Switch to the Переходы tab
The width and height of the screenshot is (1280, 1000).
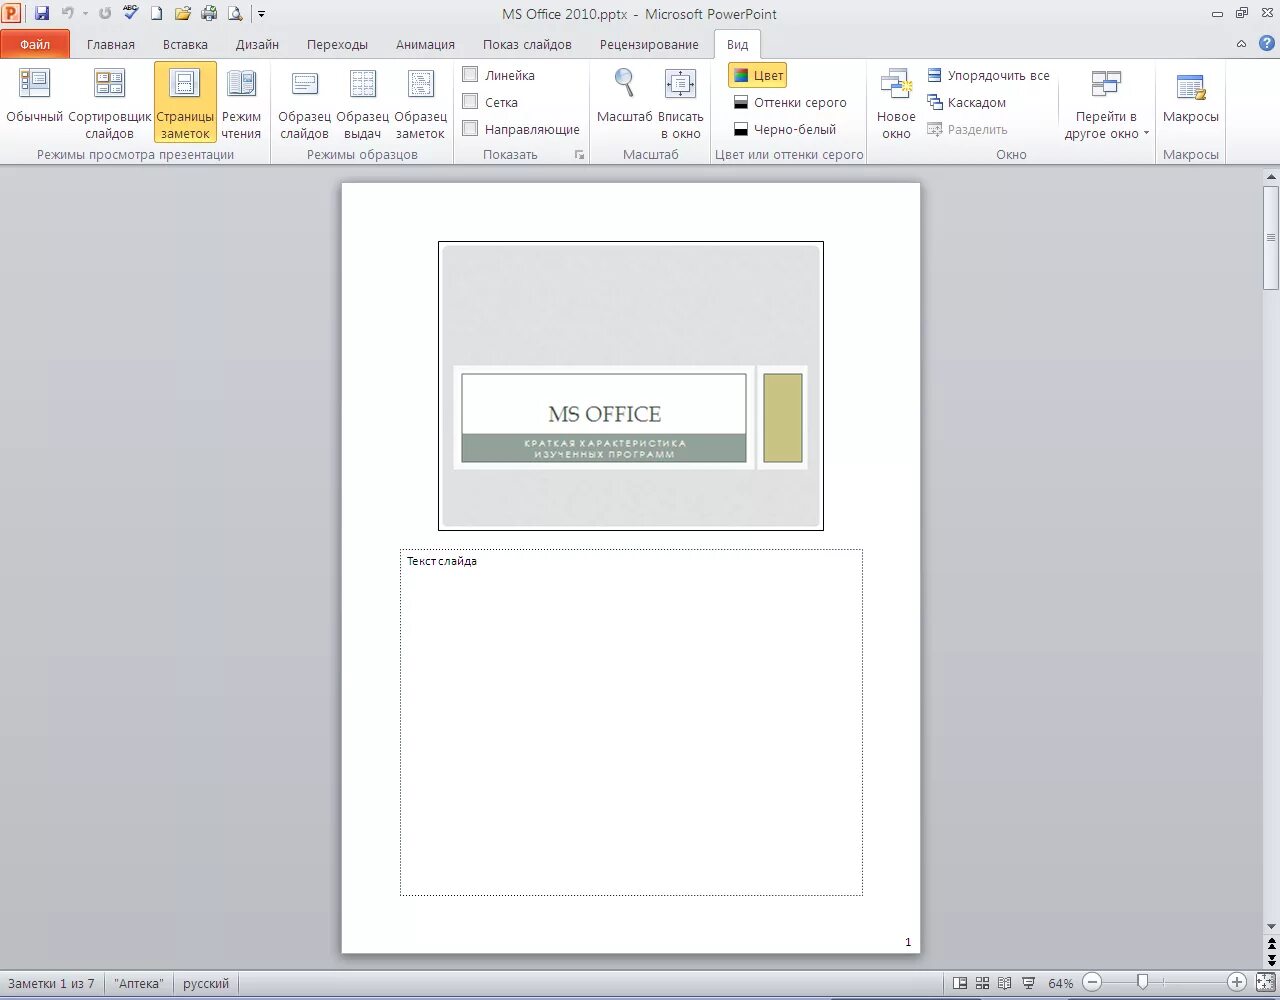[337, 44]
